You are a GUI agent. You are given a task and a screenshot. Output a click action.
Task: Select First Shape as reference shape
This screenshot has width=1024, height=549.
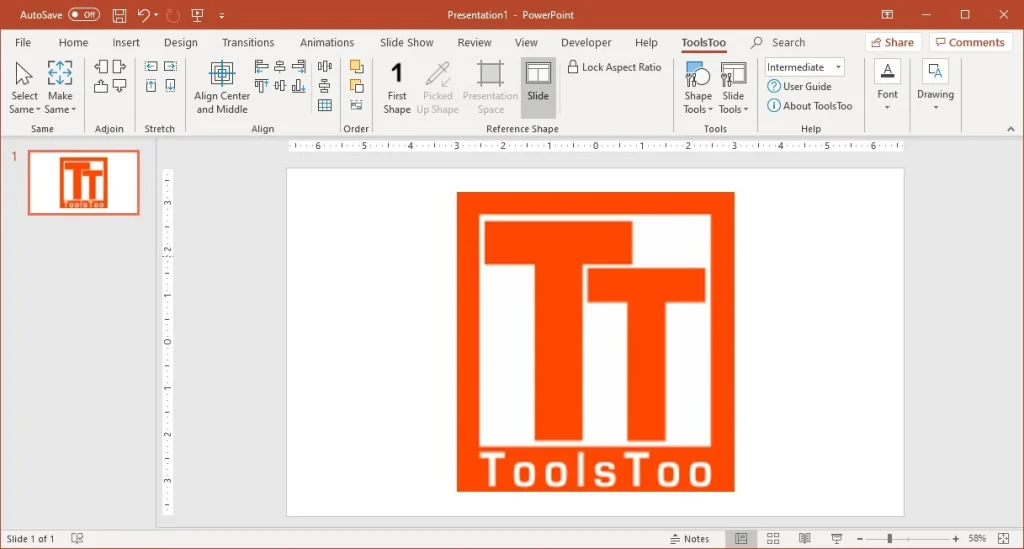(x=397, y=87)
